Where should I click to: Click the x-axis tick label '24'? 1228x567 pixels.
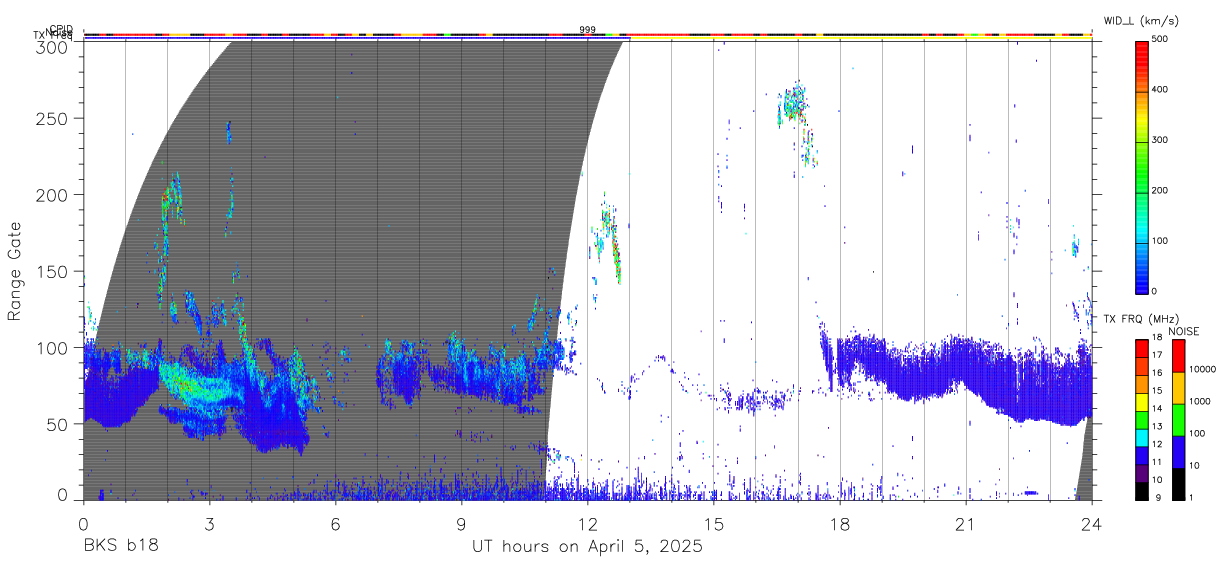1091,524
